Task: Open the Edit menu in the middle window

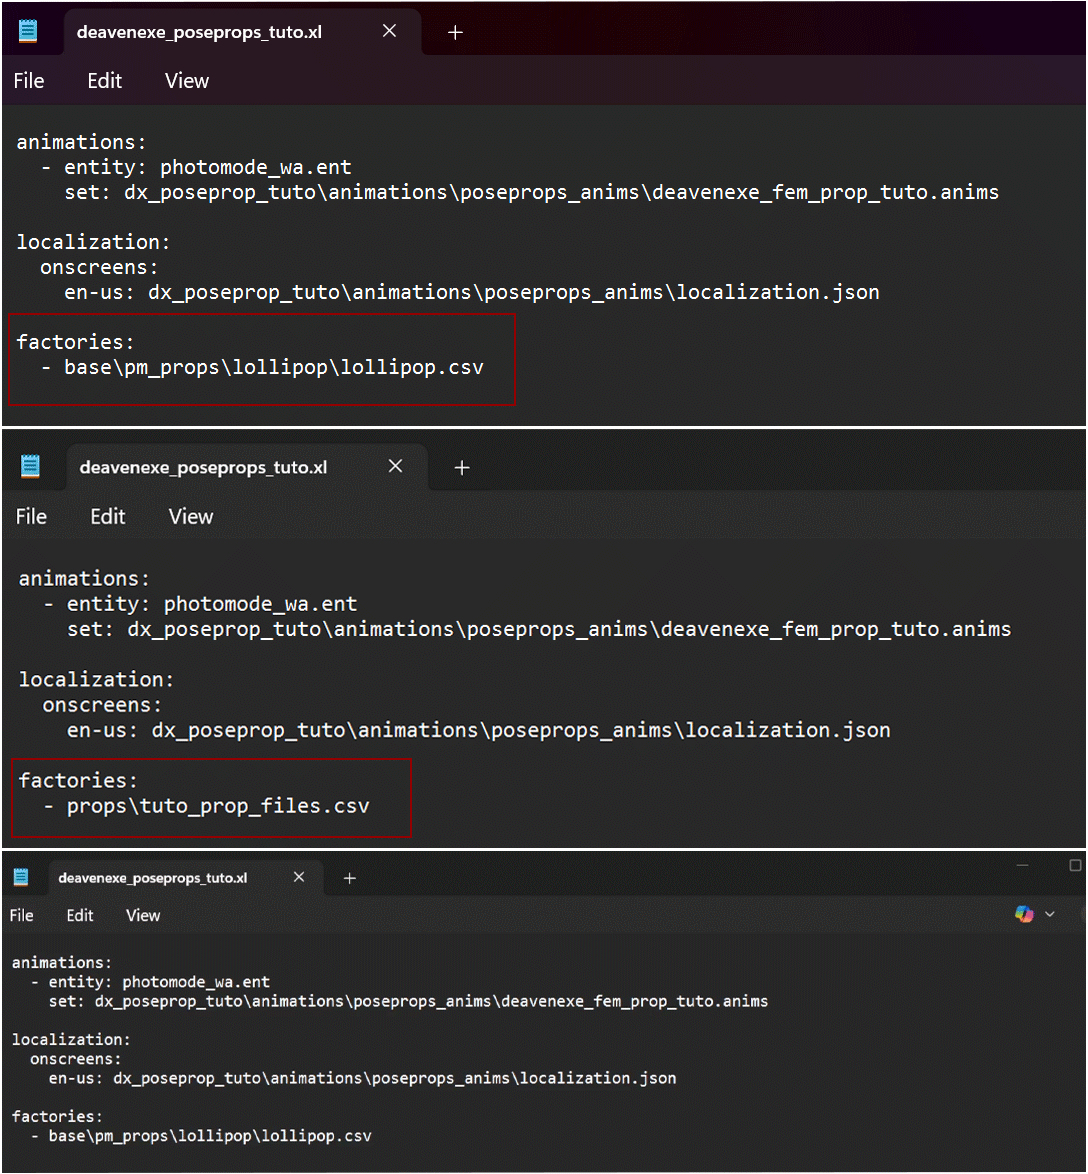Action: click(107, 516)
